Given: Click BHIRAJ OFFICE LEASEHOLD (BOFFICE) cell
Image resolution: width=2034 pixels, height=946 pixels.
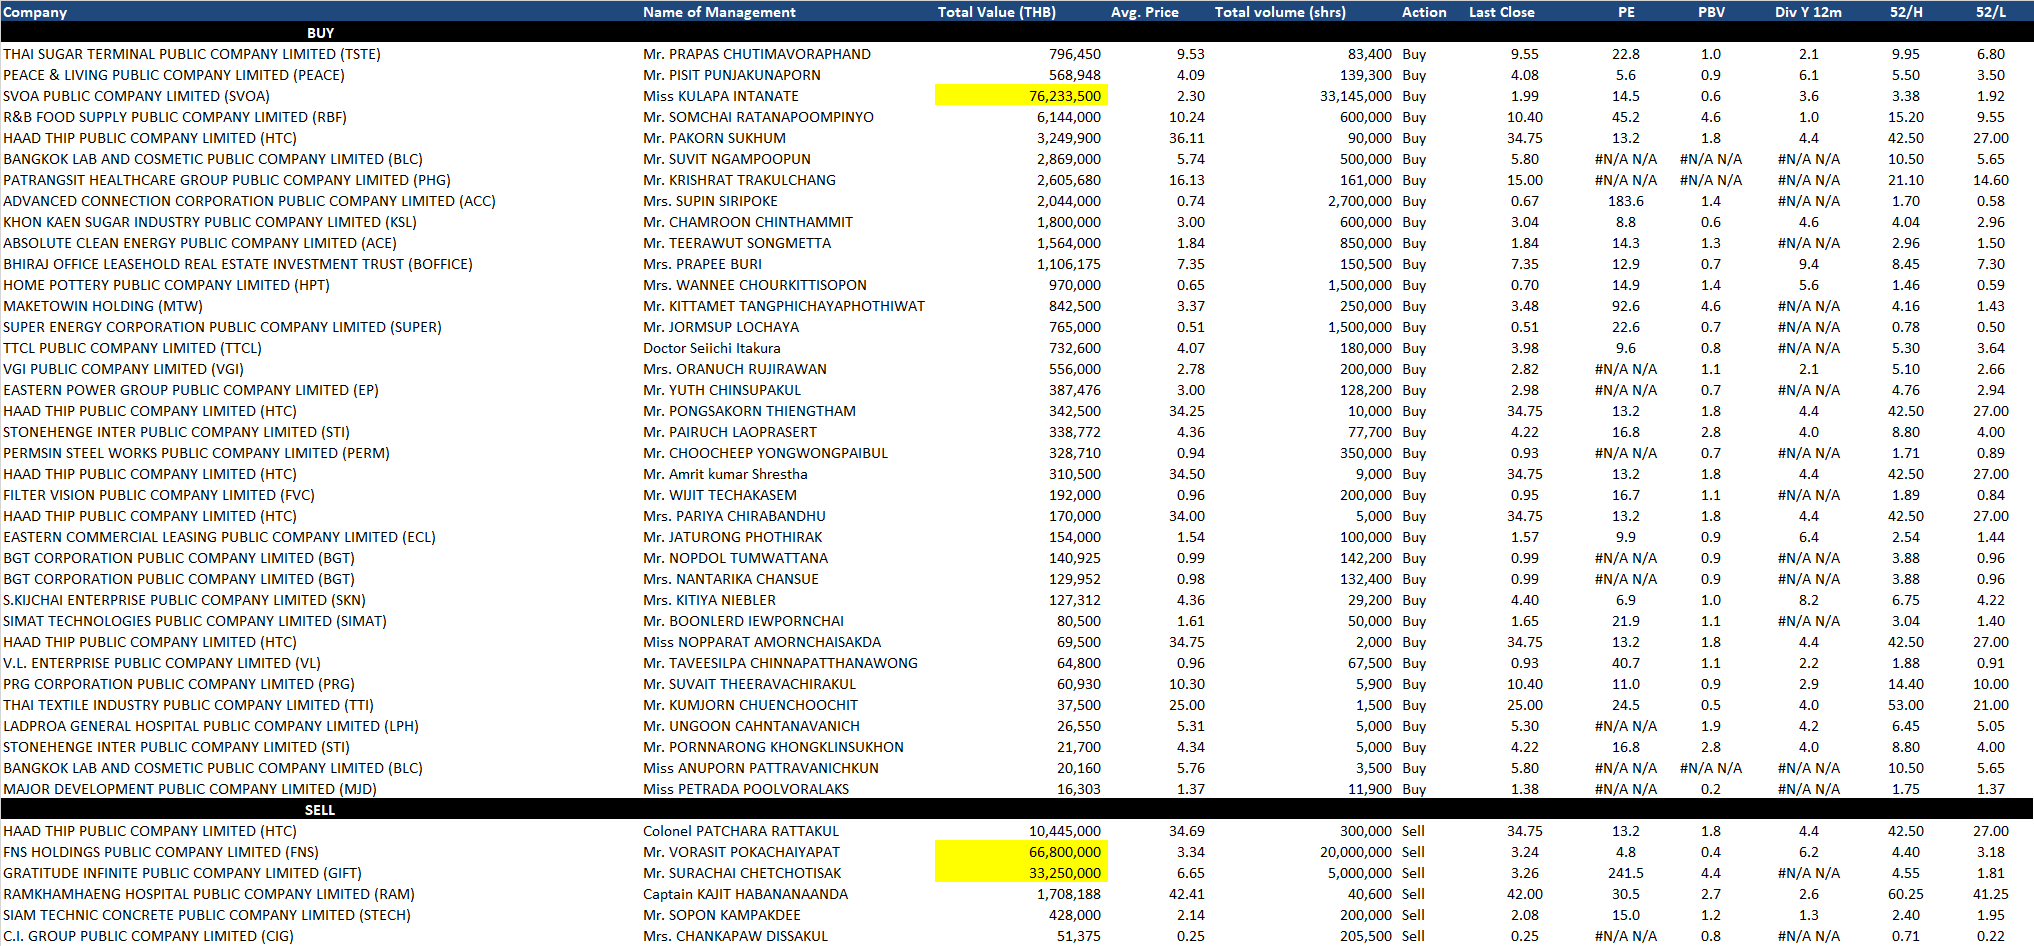Looking at the screenshot, I should pyautogui.click(x=238, y=264).
